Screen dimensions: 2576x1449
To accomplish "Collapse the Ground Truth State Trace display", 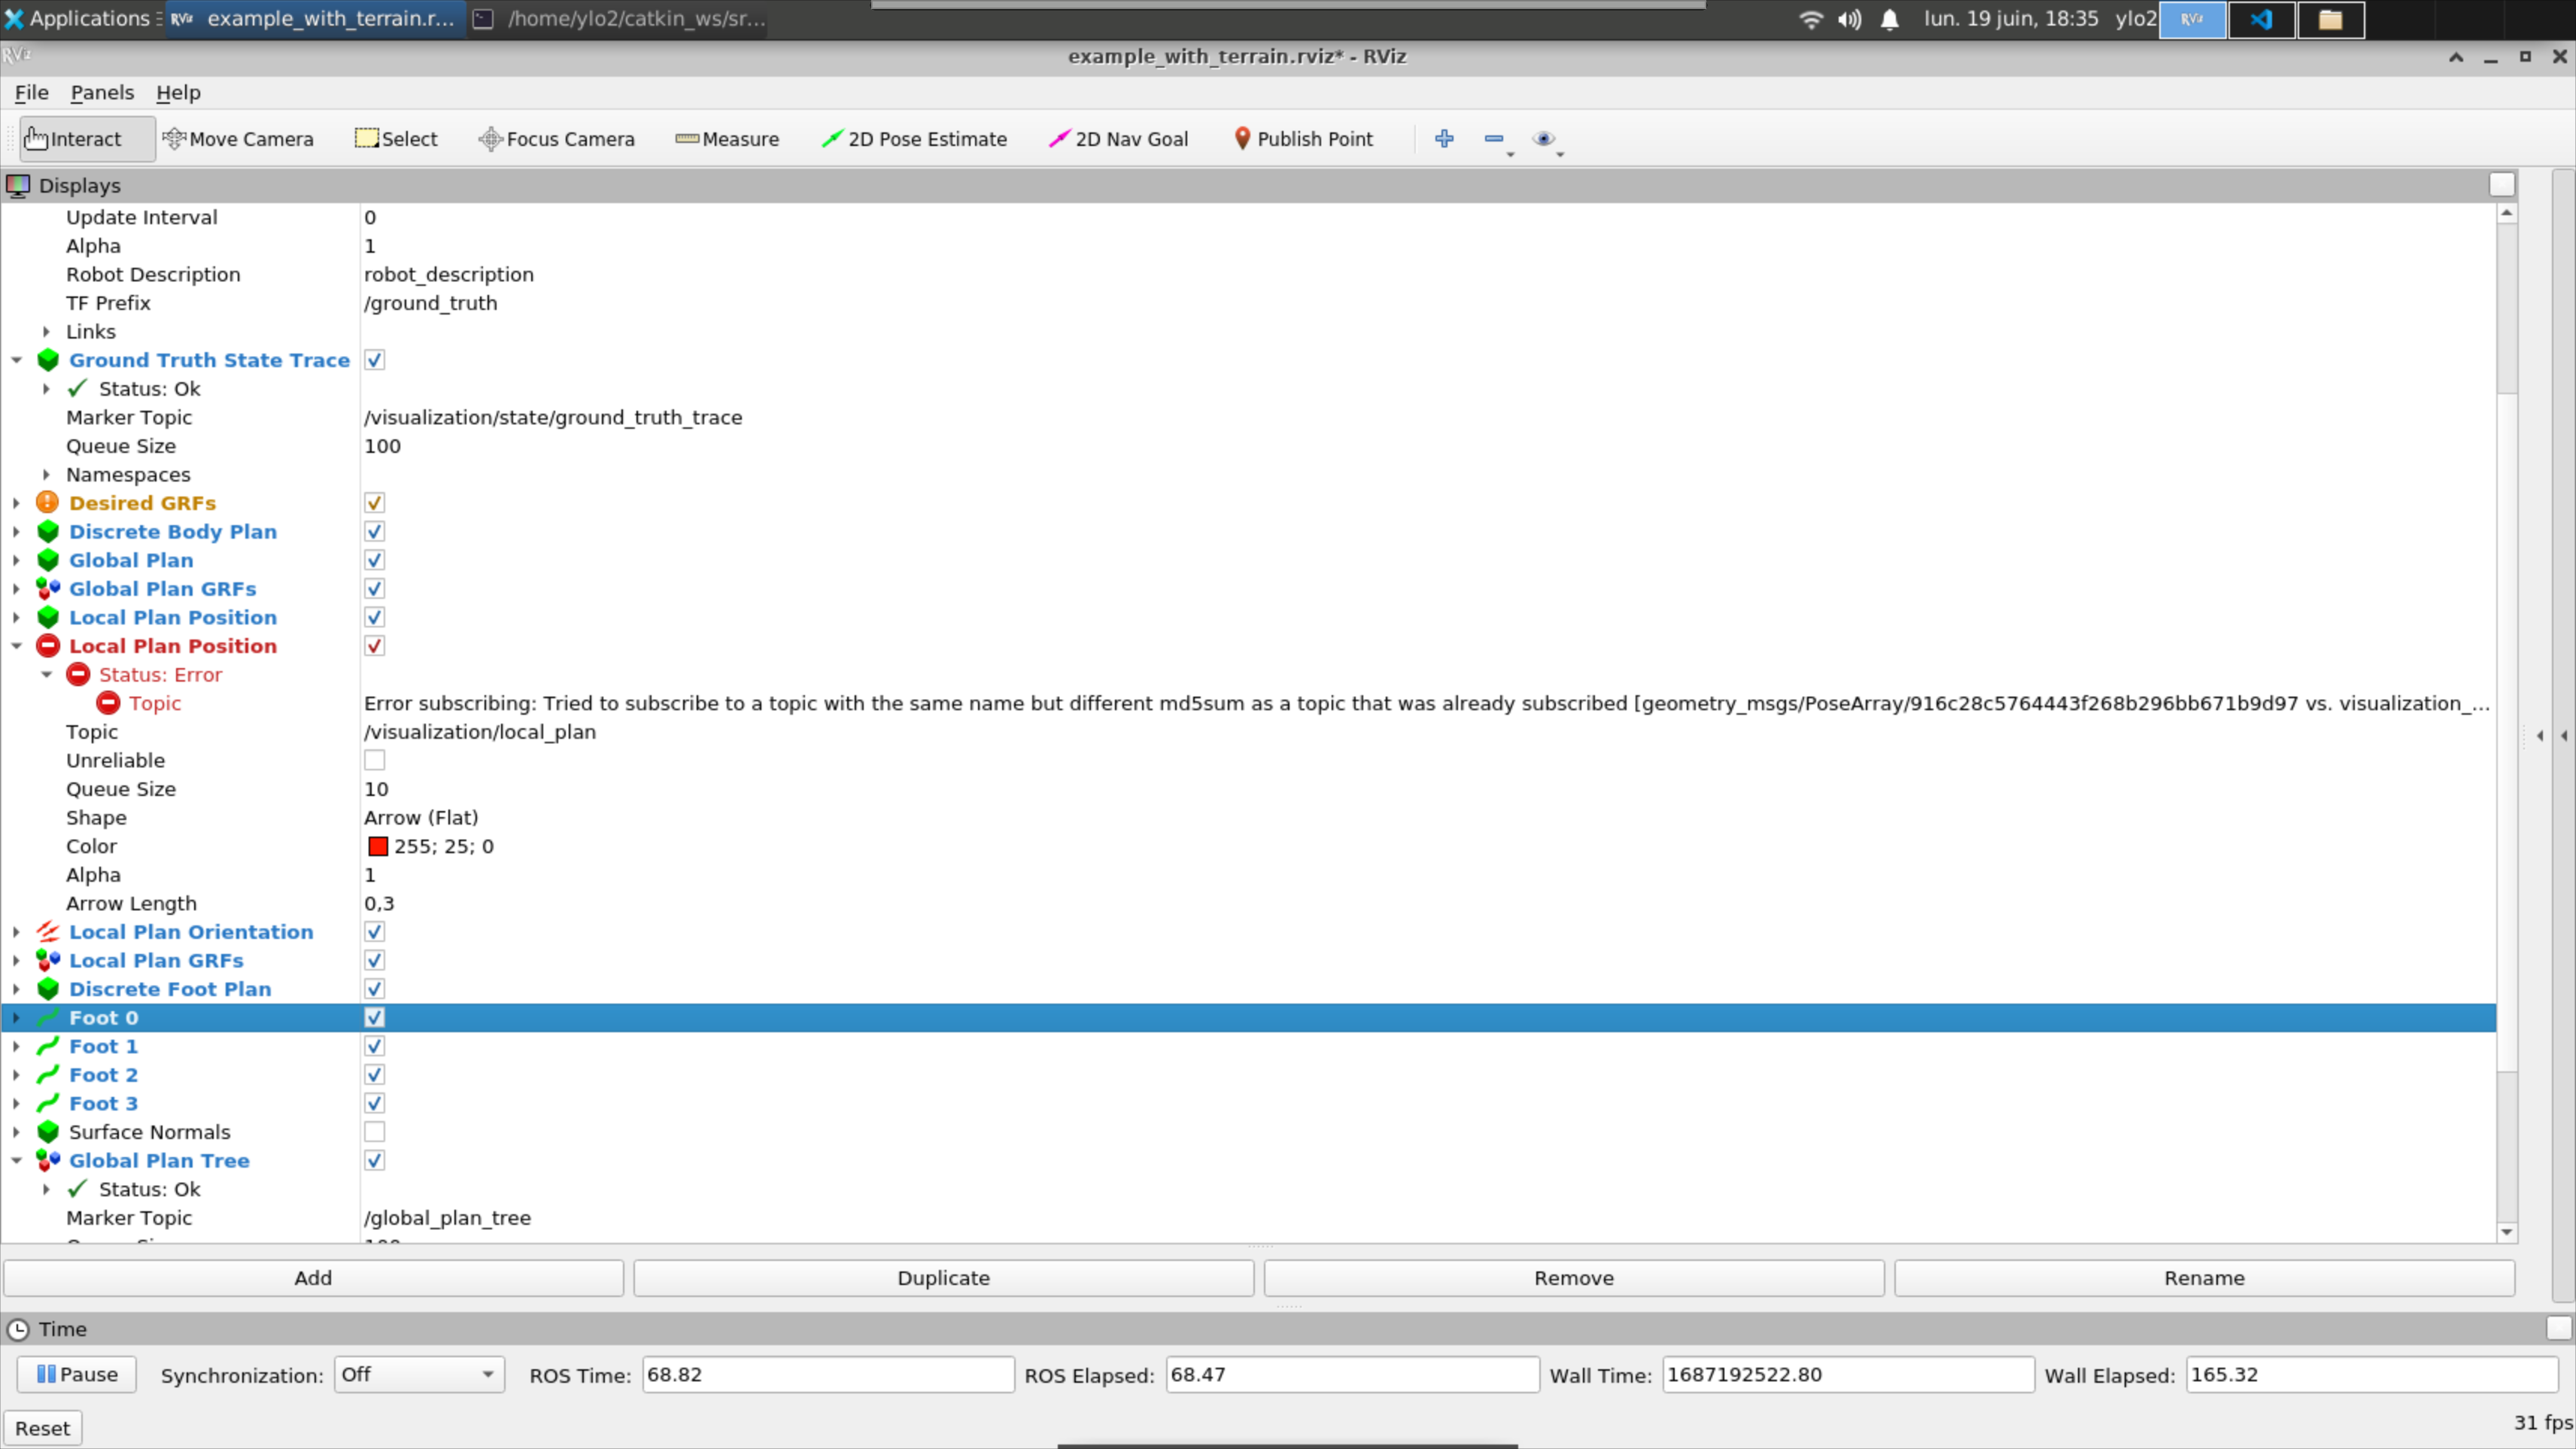I will click(16, 360).
